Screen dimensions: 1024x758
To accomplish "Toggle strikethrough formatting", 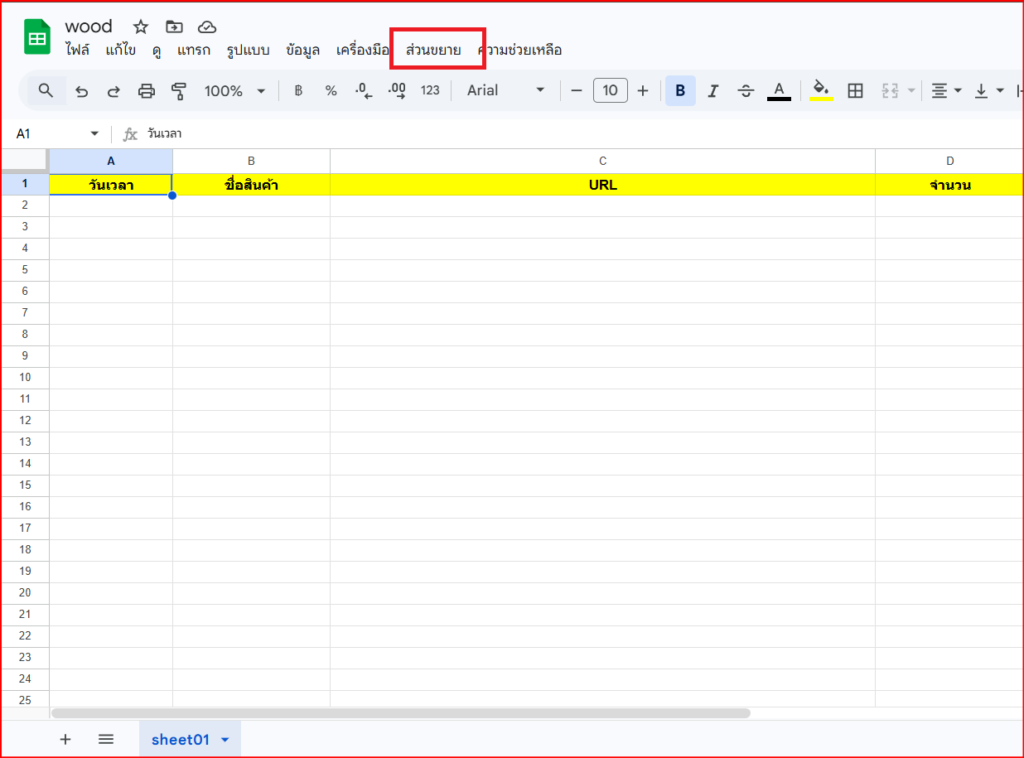I will click(746, 91).
